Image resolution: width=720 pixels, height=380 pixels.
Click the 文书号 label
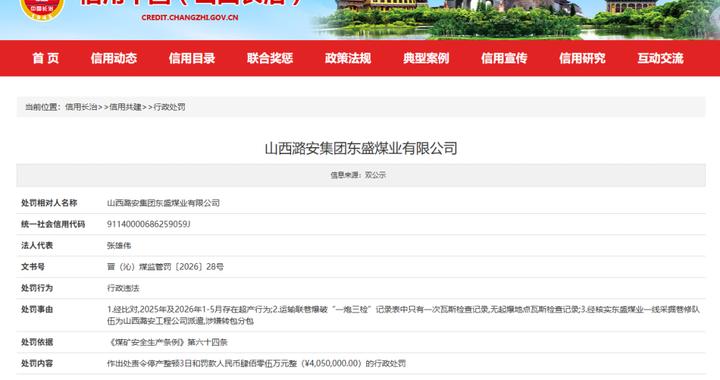tap(33, 267)
